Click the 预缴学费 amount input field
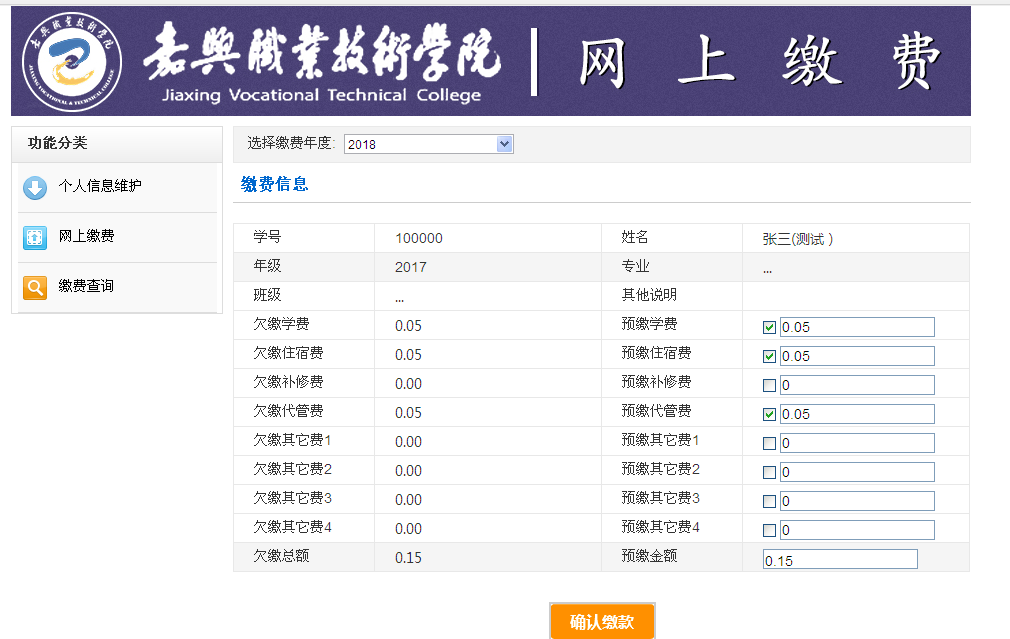The height and width of the screenshot is (639, 1010). coord(856,327)
